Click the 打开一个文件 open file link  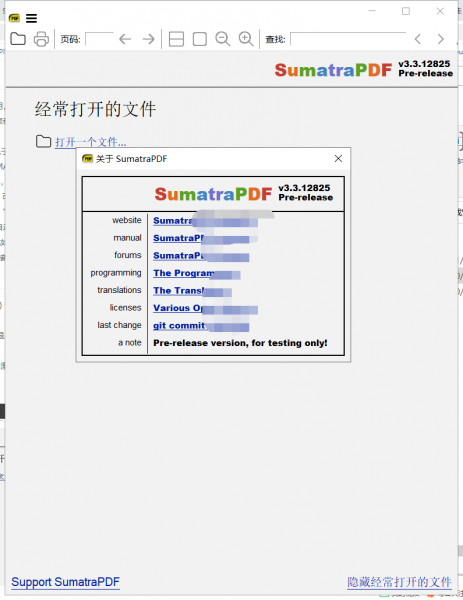[x=91, y=142]
